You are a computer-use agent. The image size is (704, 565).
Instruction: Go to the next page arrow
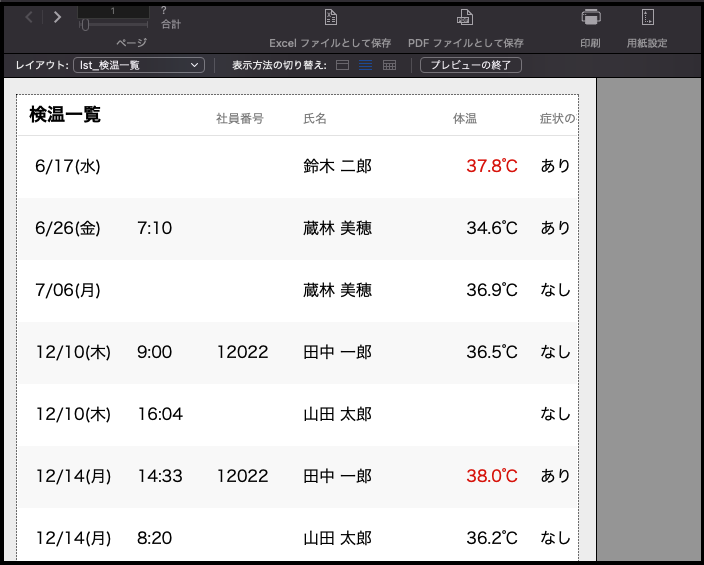tap(57, 17)
